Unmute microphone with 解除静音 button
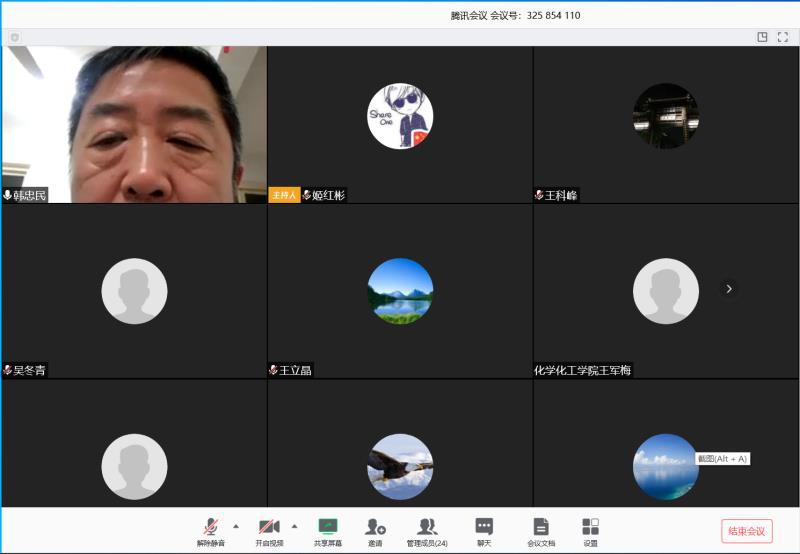800x554 pixels. point(210,530)
